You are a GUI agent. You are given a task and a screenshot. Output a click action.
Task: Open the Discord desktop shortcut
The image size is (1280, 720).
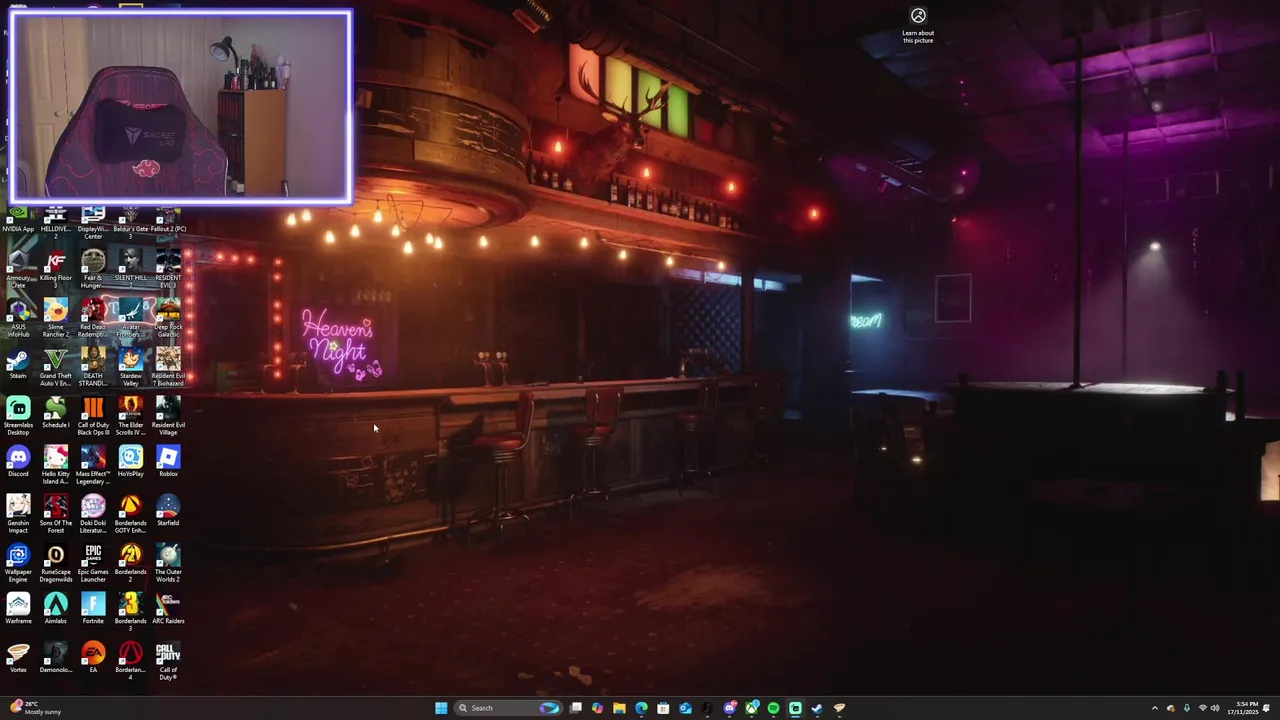point(18,462)
